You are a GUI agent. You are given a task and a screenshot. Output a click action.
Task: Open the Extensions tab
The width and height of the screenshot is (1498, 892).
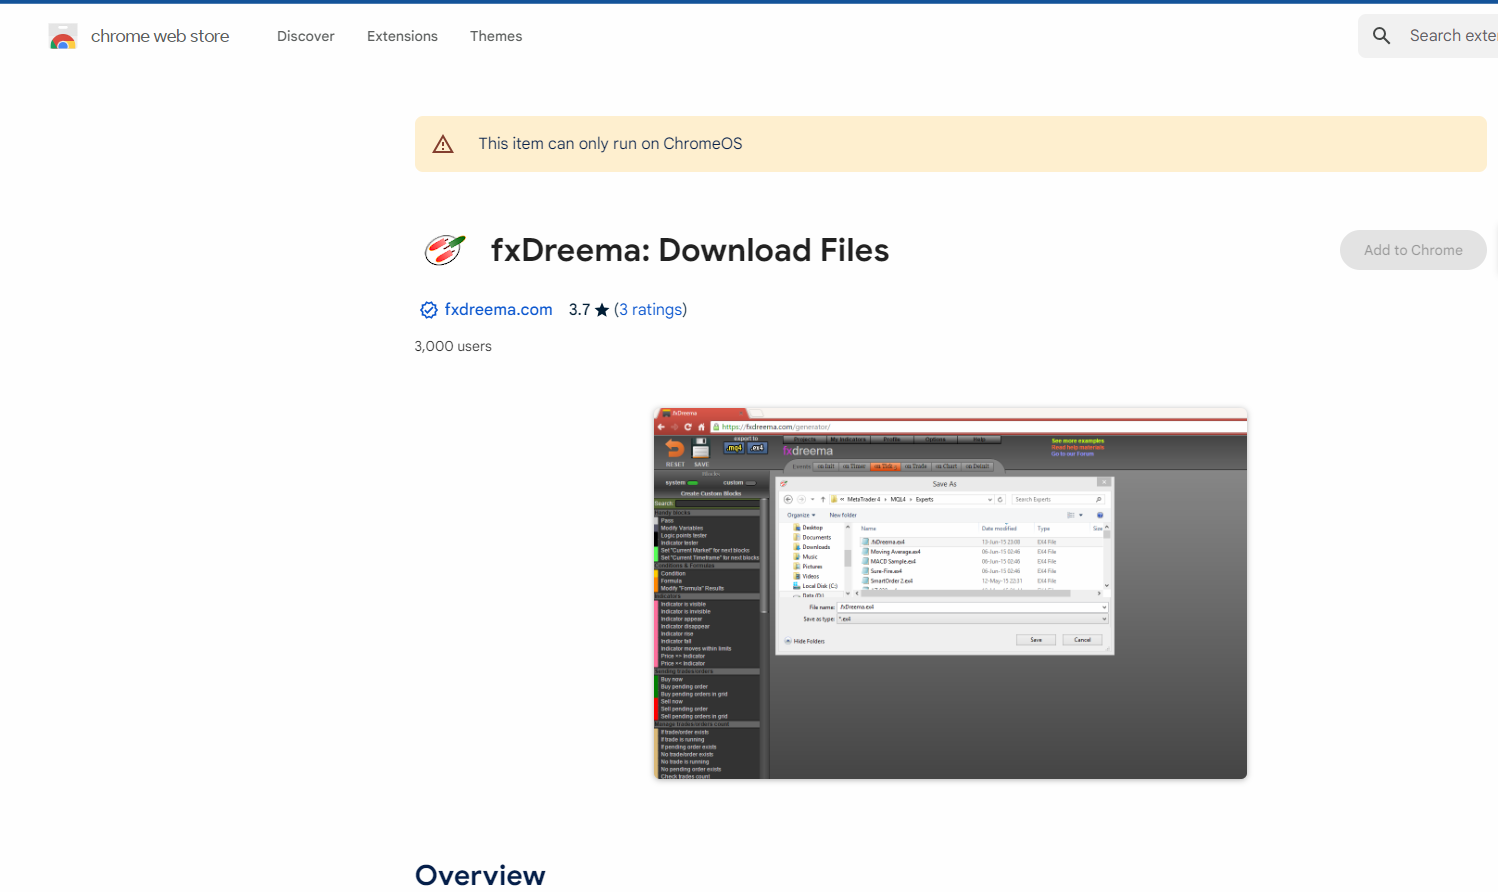tap(402, 36)
